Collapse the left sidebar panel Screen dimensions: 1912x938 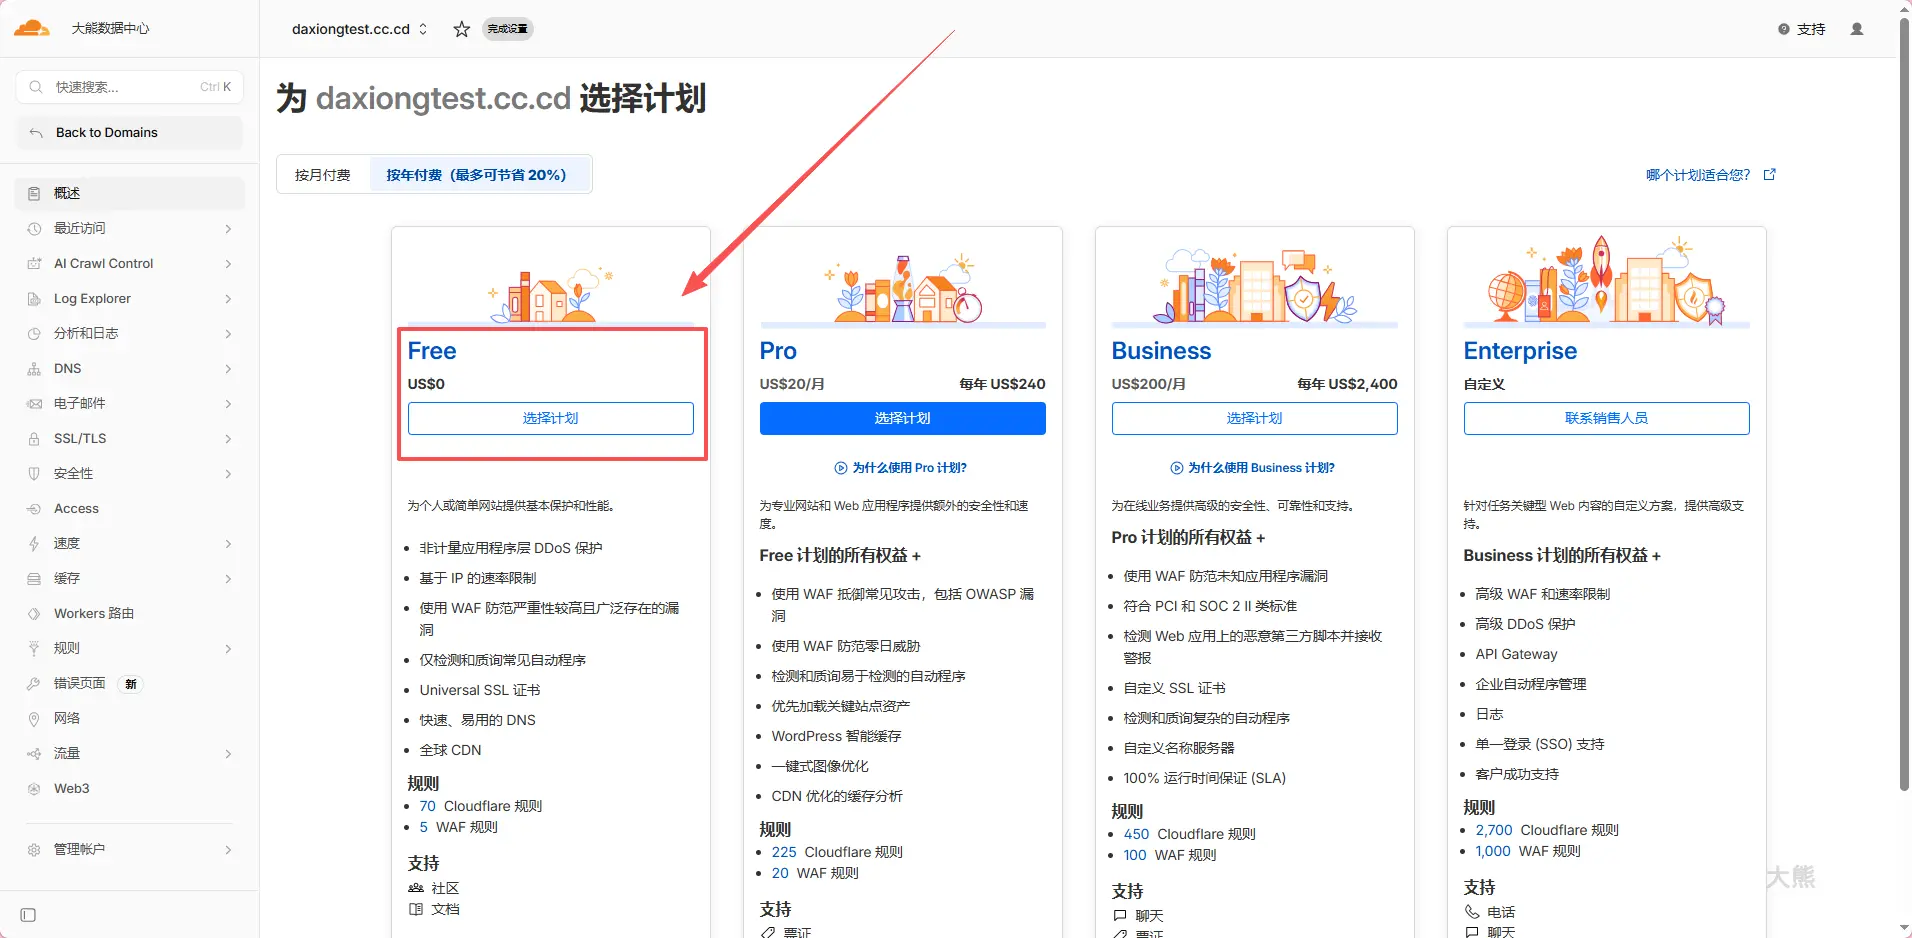[29, 914]
